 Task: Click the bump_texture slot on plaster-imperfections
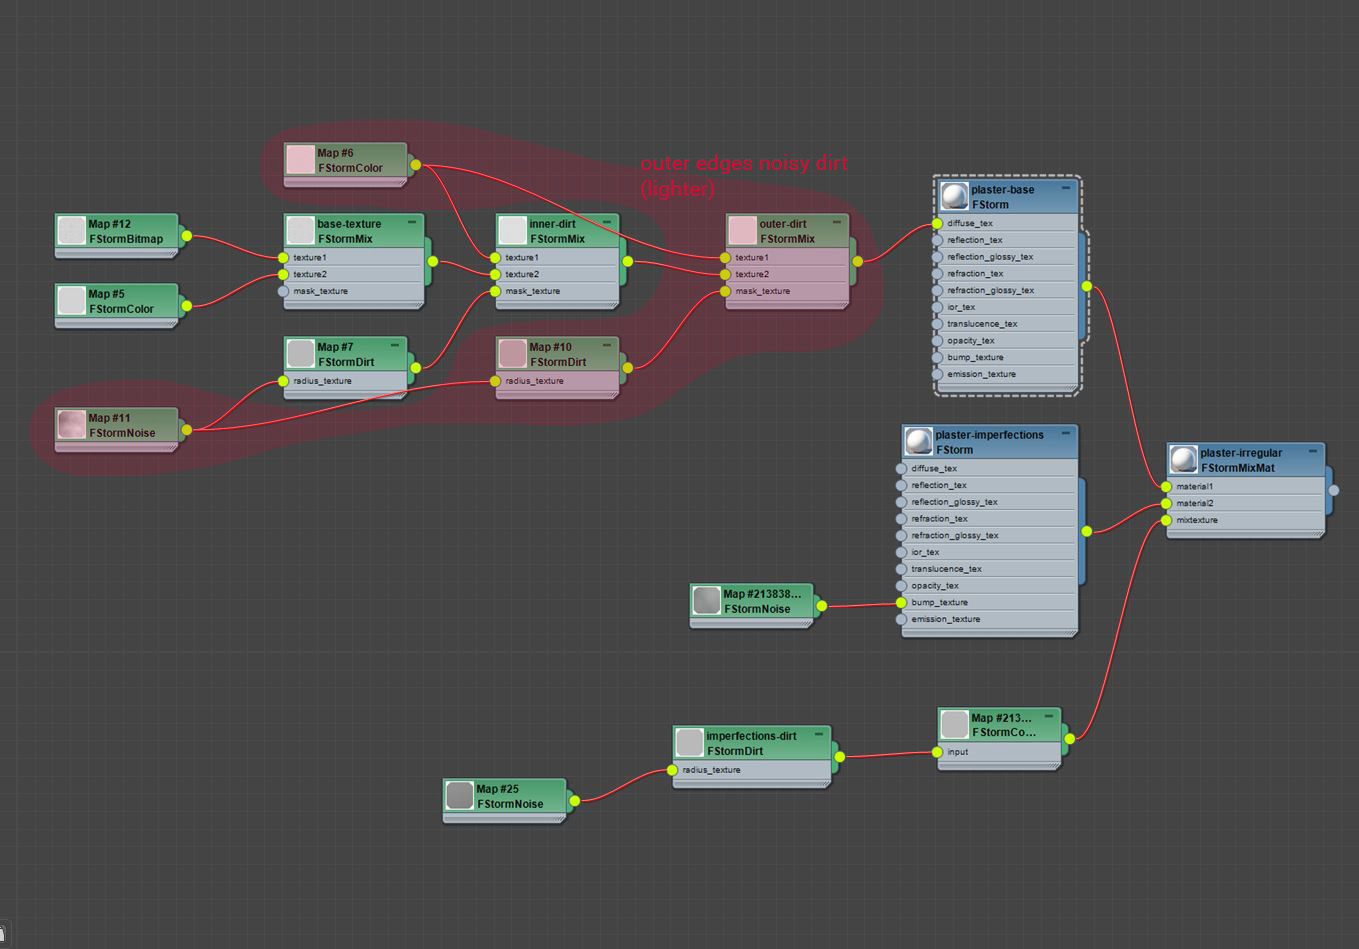pos(989,602)
